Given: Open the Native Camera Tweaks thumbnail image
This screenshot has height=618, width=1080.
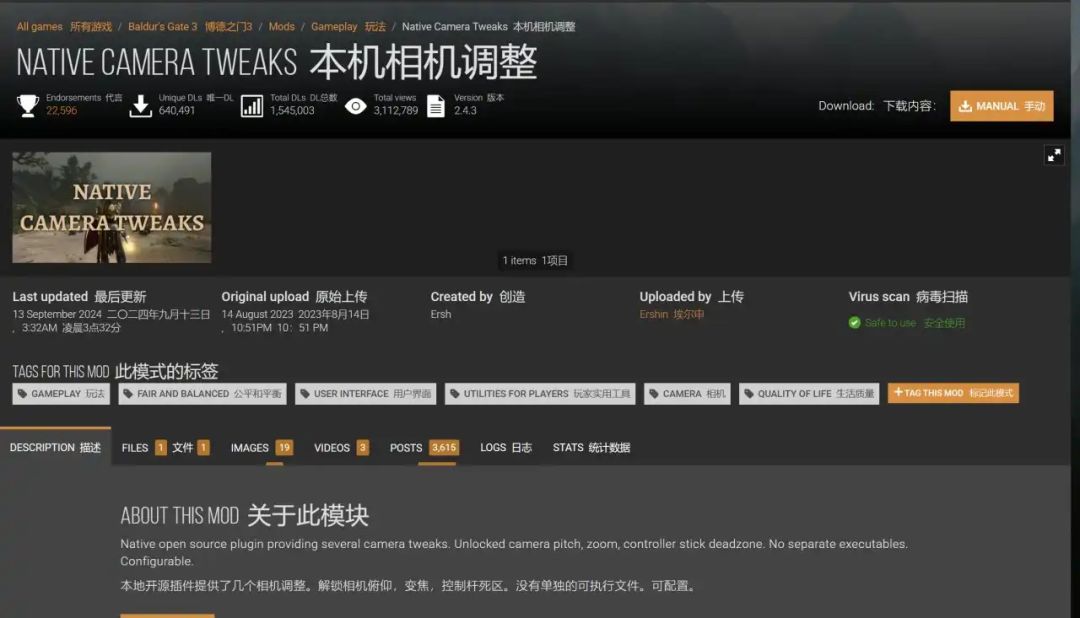Looking at the screenshot, I should point(112,207).
